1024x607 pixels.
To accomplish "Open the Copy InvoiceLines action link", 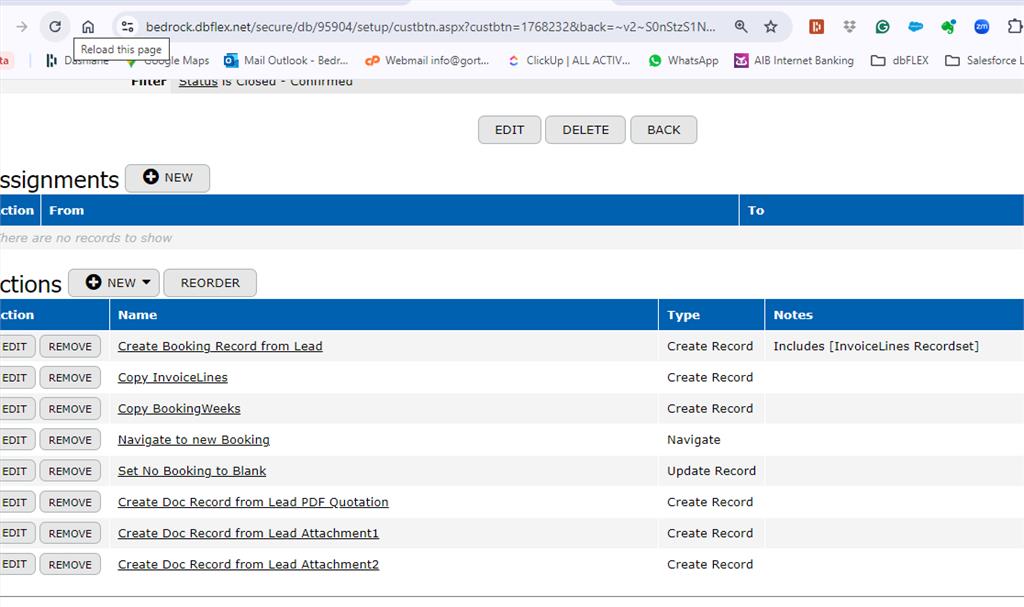I will (173, 378).
